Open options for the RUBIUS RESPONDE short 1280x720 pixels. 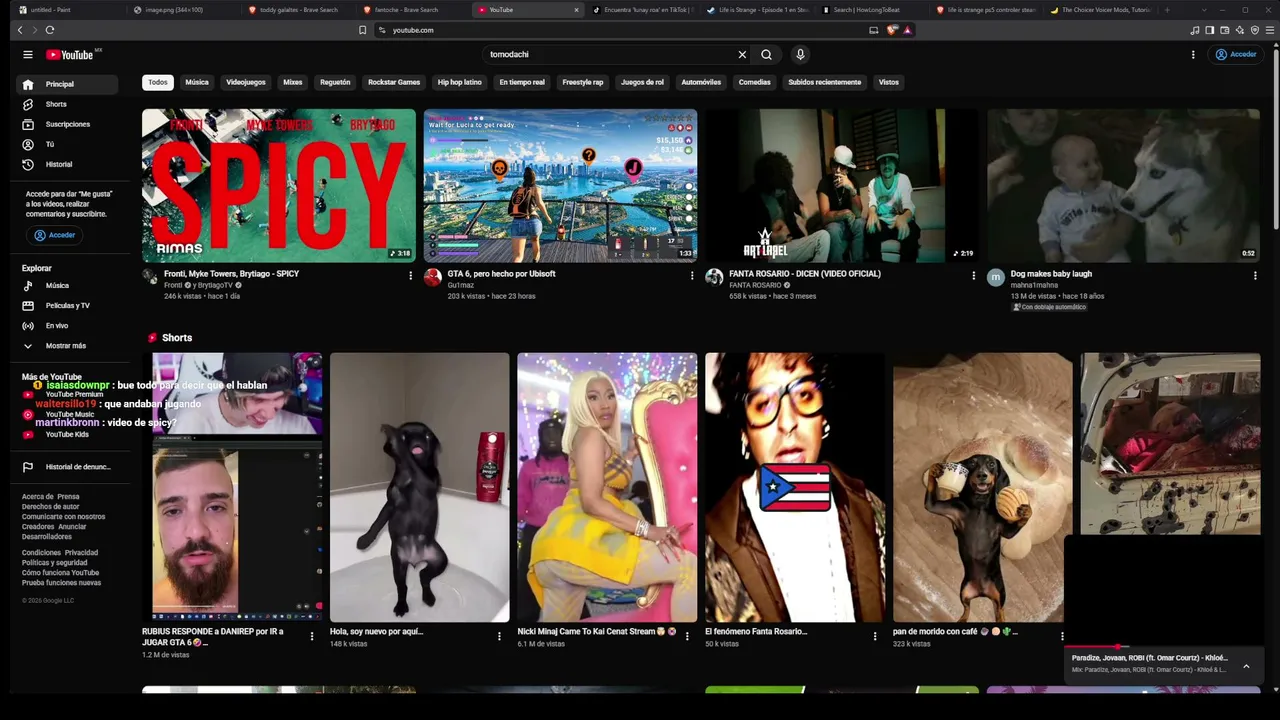[x=312, y=636]
